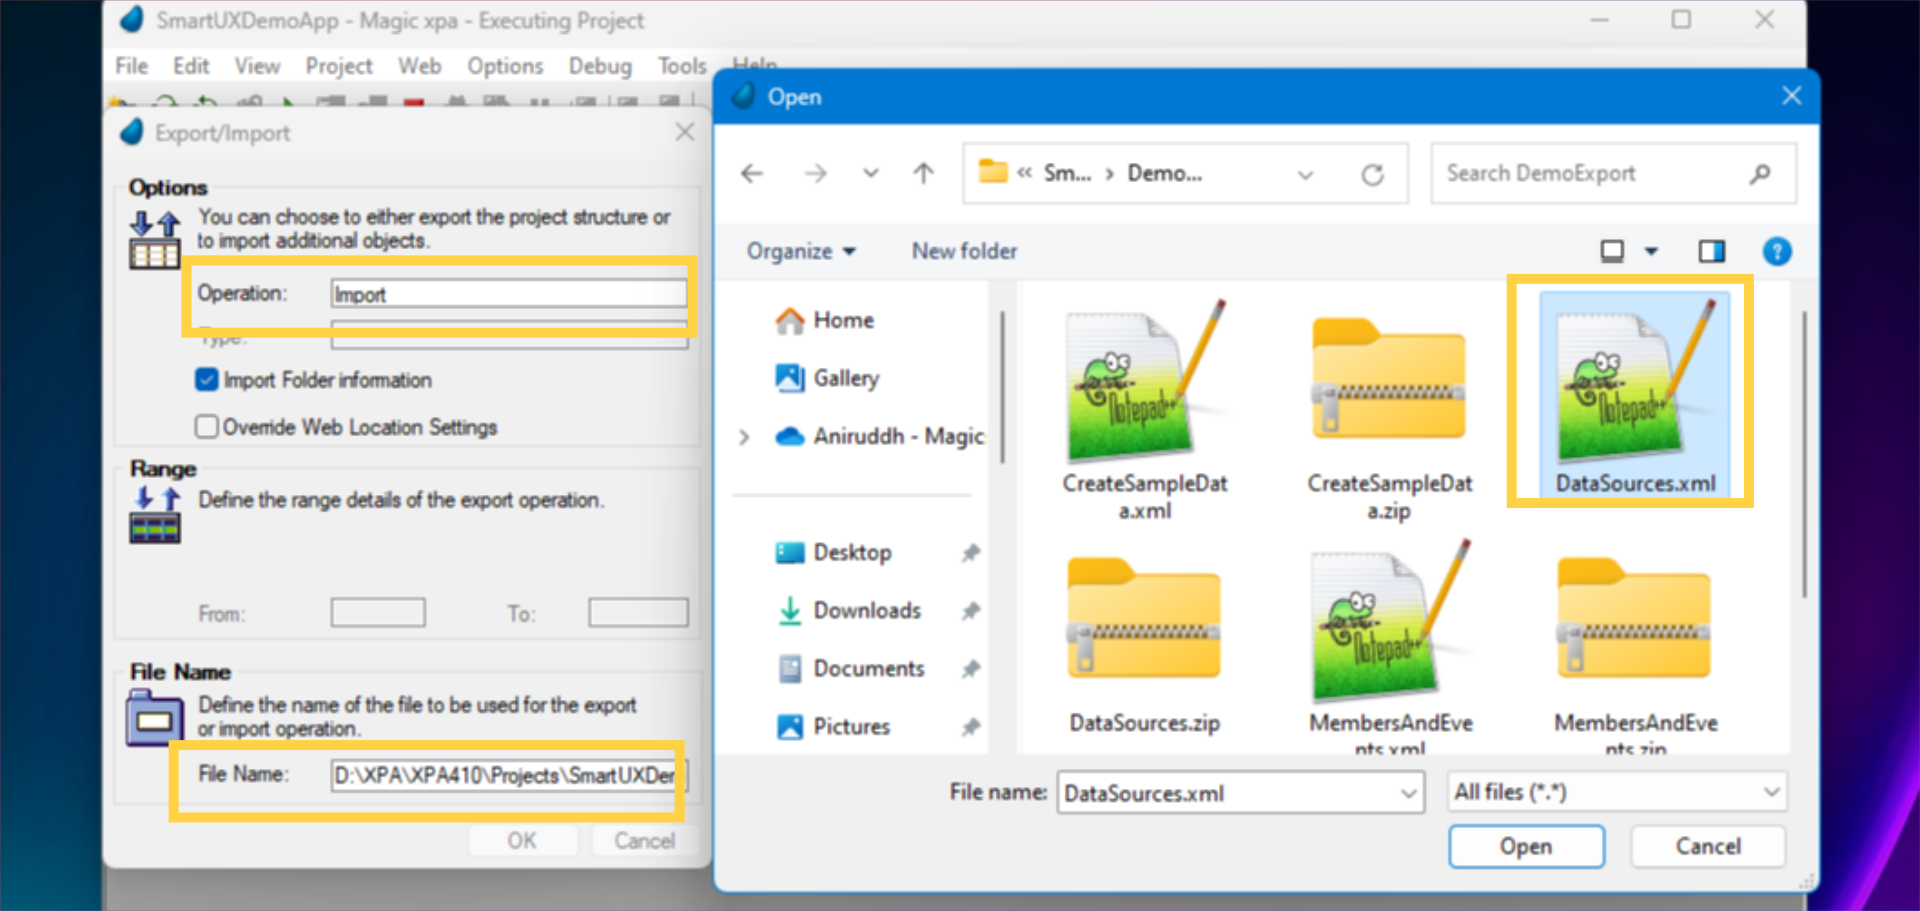1920x911 pixels.
Task: Enable Override Web Location Settings
Action: coord(206,426)
